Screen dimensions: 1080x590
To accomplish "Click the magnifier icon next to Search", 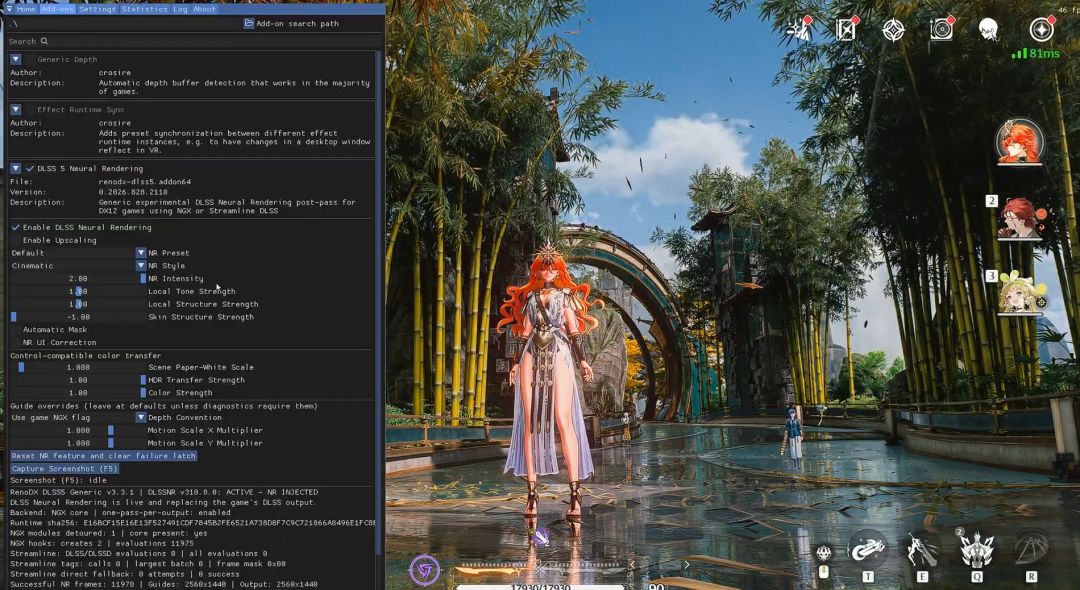I will coord(44,41).
